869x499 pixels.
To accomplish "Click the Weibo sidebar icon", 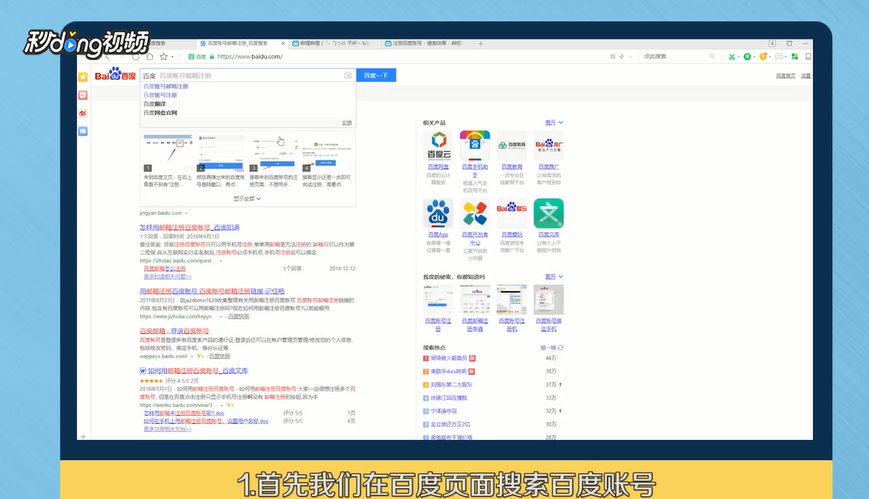I will pos(83,113).
